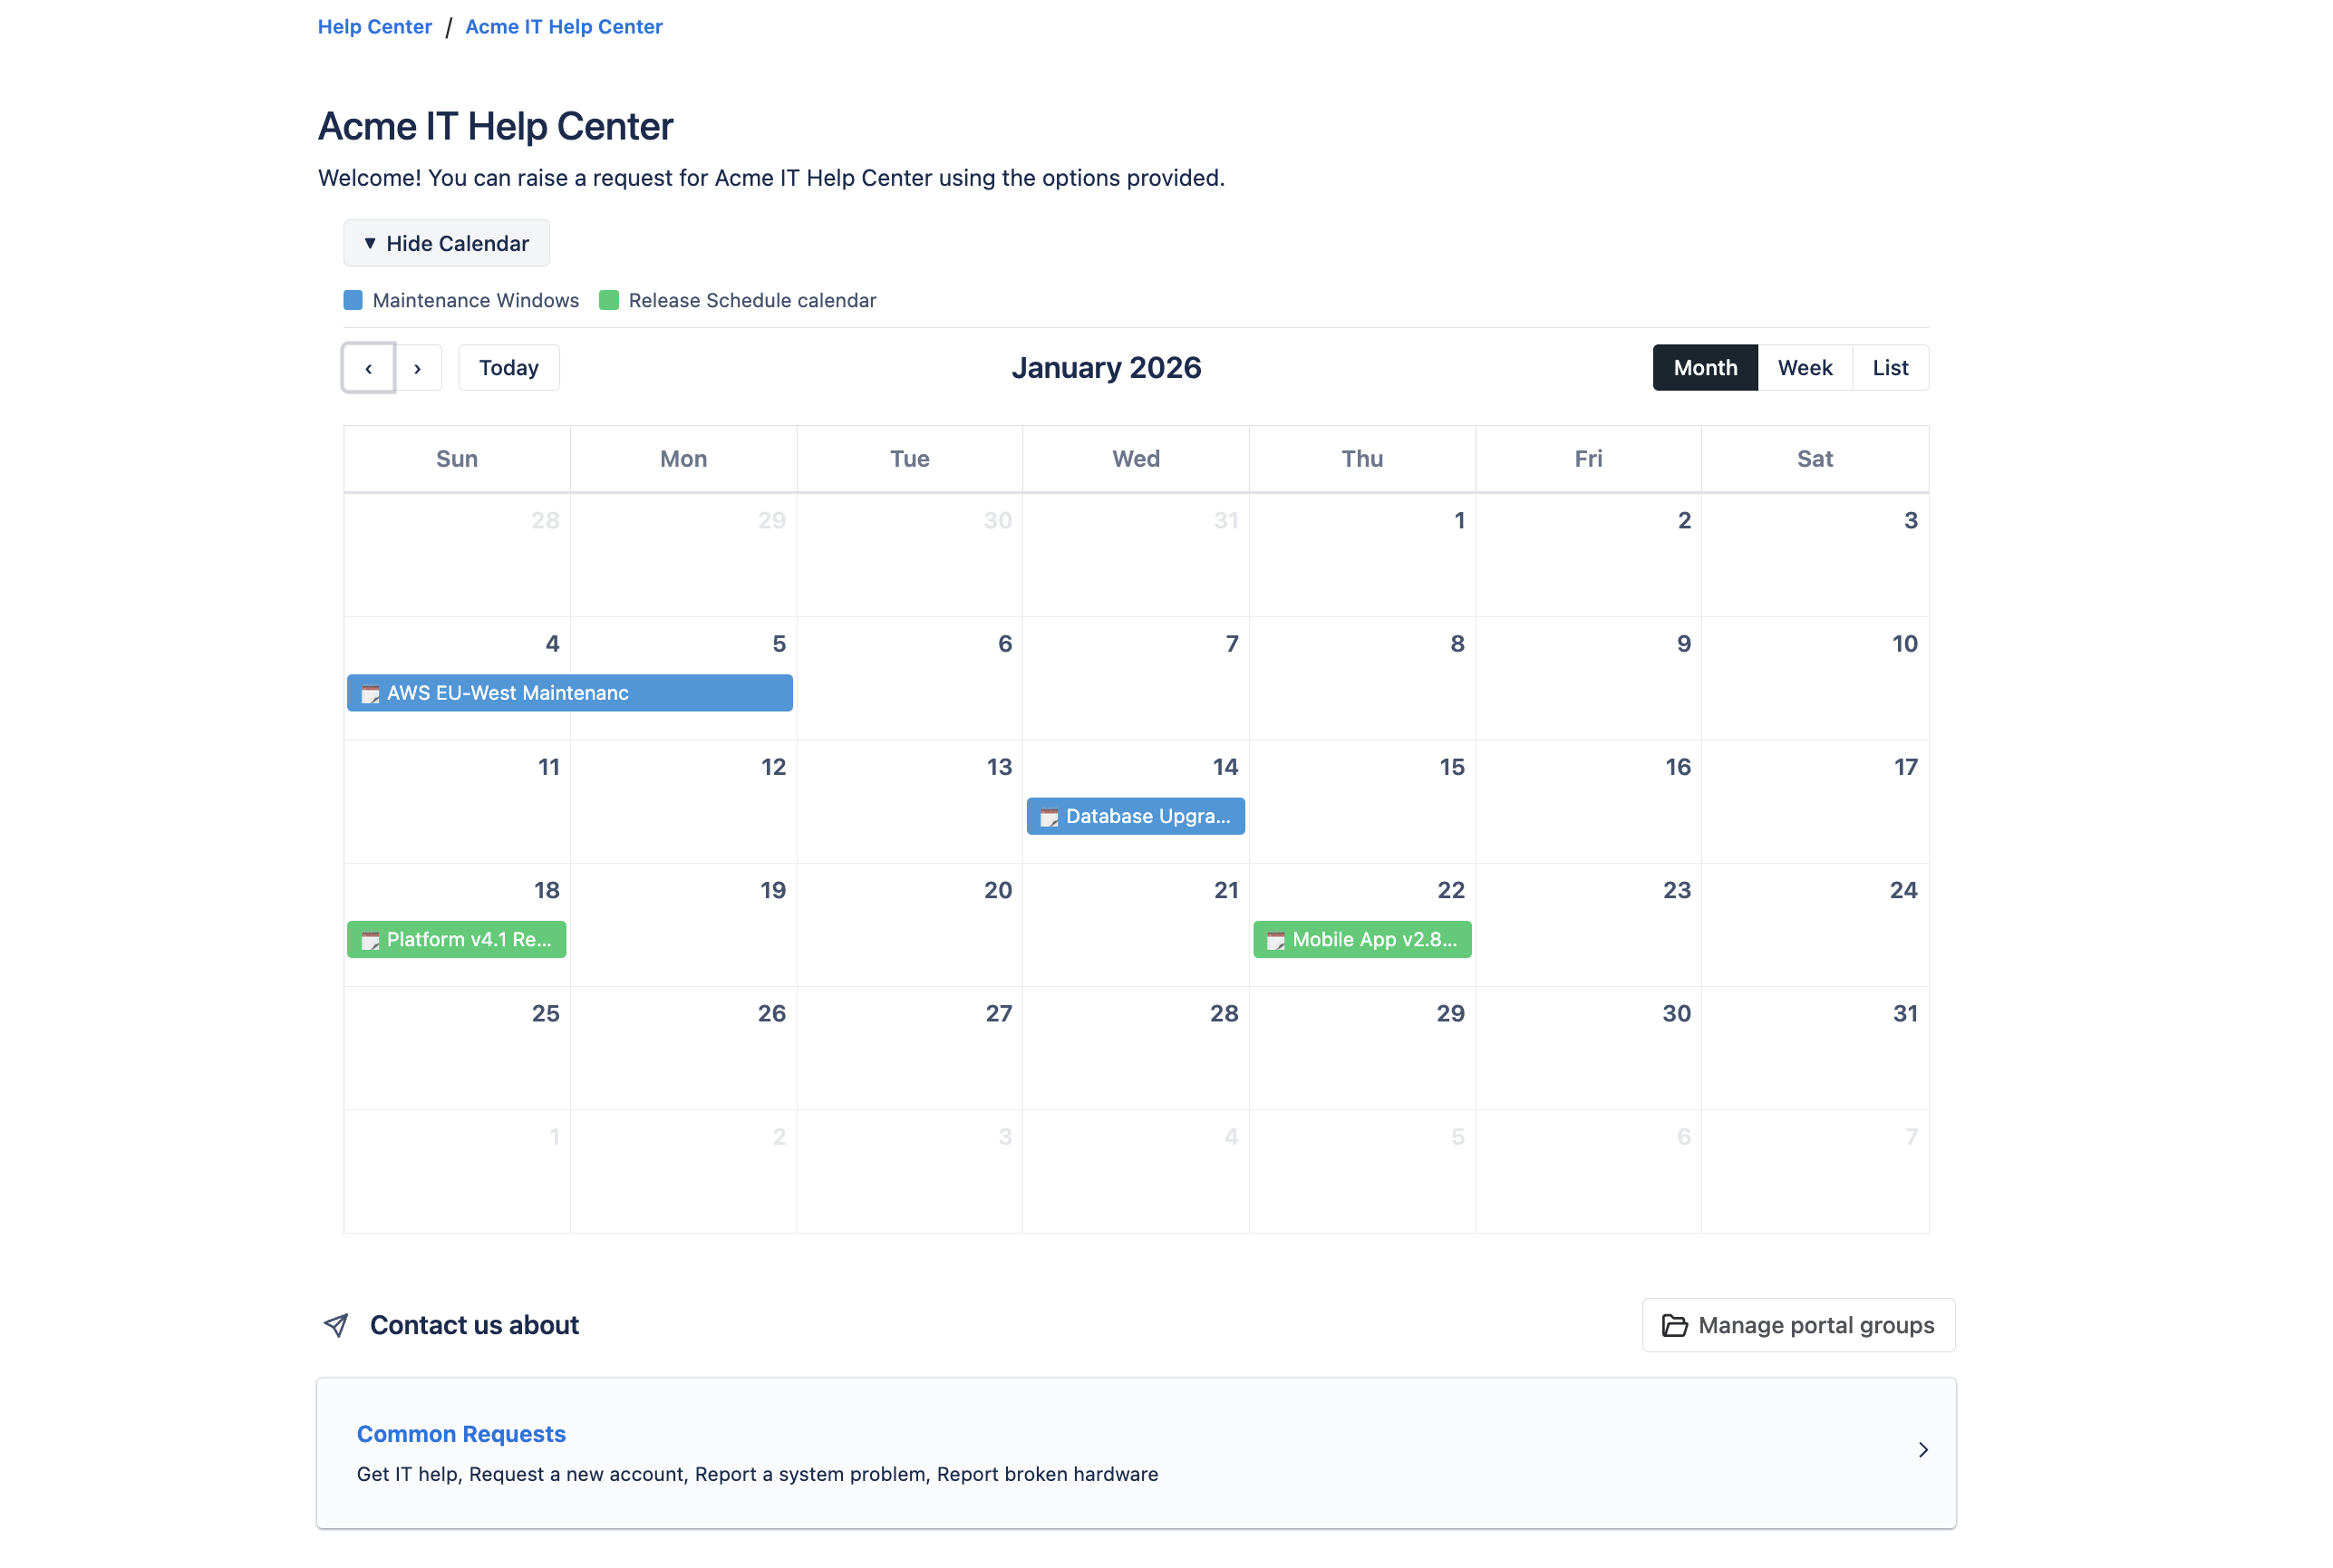Open the Hide Calendar dropdown control

[446, 243]
